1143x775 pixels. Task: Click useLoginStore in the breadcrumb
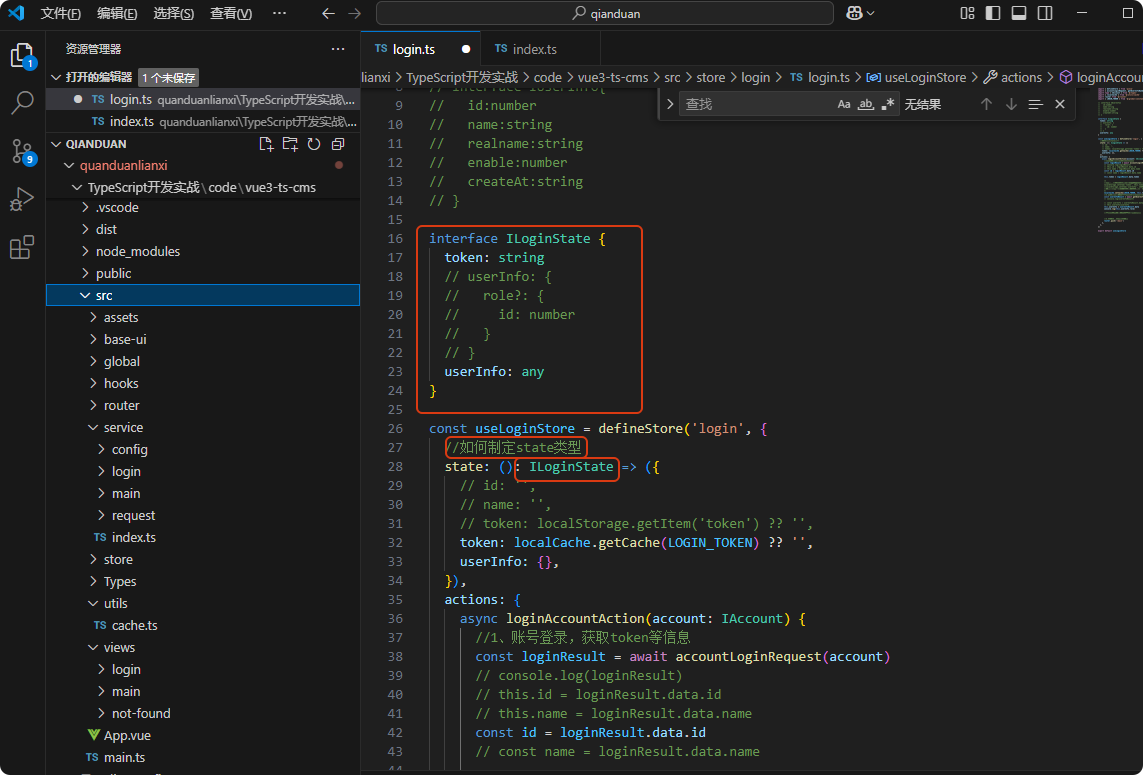(925, 77)
